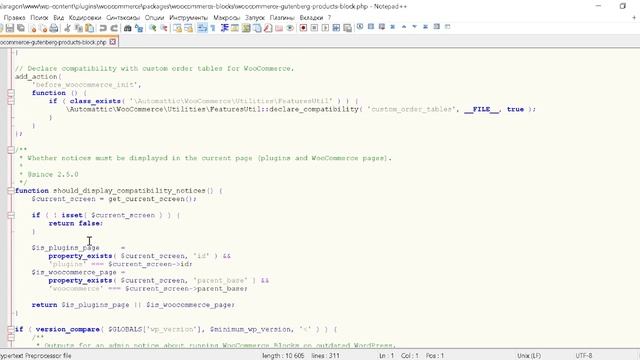Open the Document Map panel
This screenshot has width=640, height=360.
(246, 28)
